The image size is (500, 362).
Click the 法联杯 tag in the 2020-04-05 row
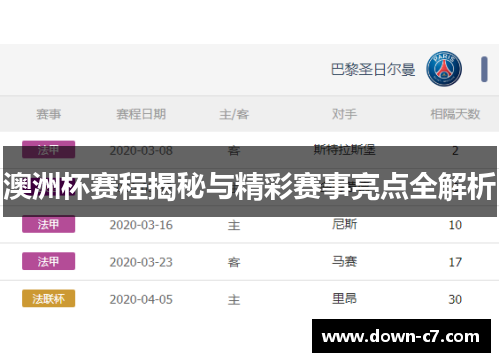coord(48,298)
